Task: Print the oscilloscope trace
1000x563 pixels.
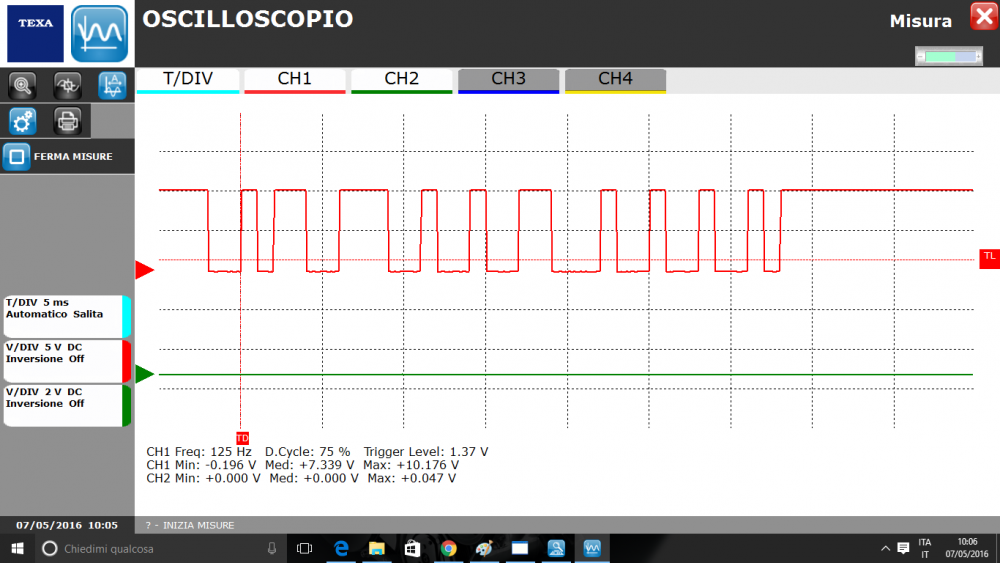Action: pyautogui.click(x=67, y=121)
